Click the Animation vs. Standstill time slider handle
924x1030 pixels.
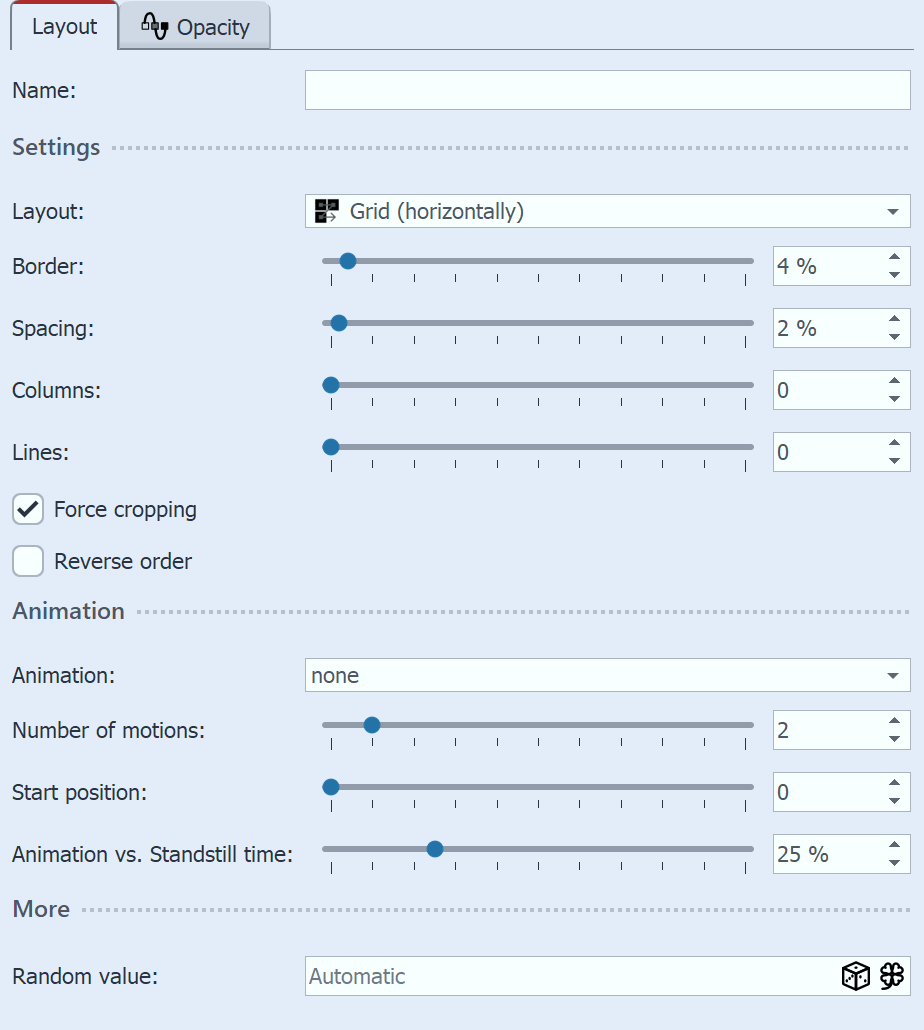435,848
